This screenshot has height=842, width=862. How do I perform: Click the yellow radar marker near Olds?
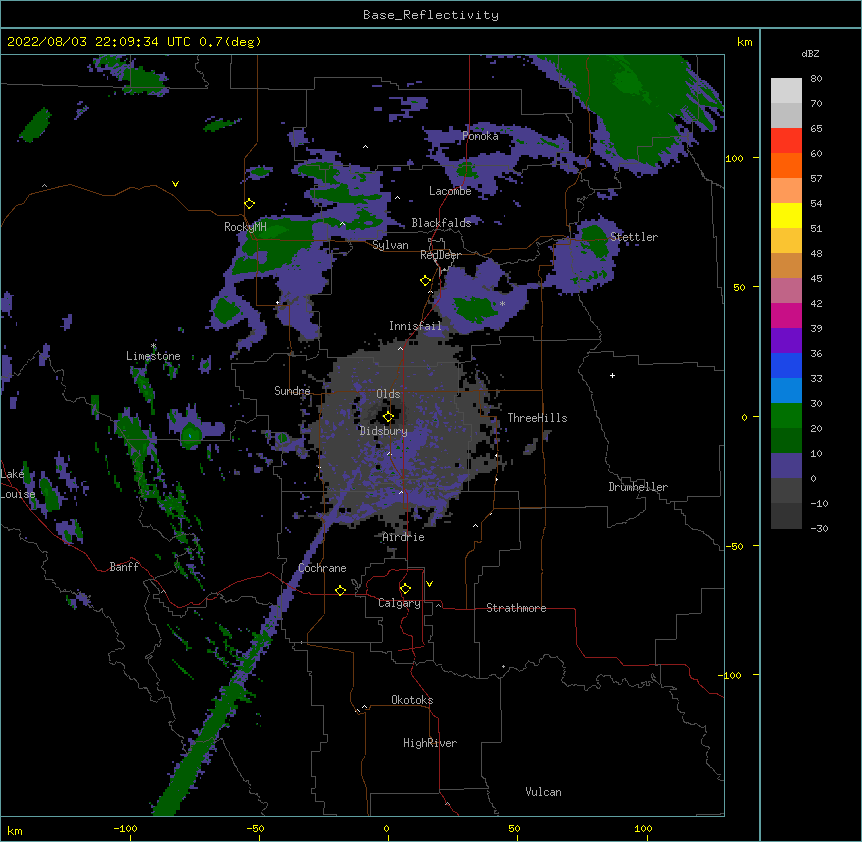(x=388, y=416)
